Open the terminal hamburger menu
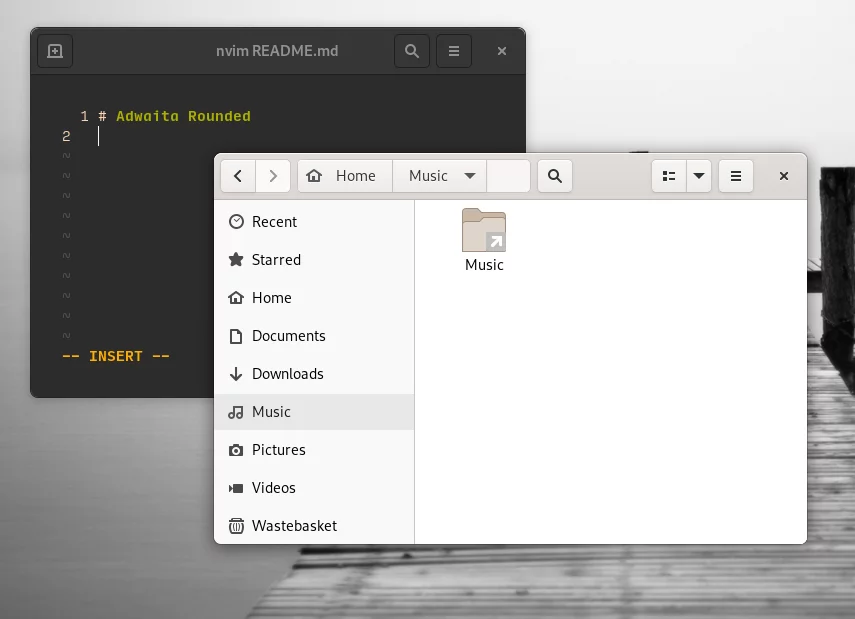855x619 pixels. 453,51
